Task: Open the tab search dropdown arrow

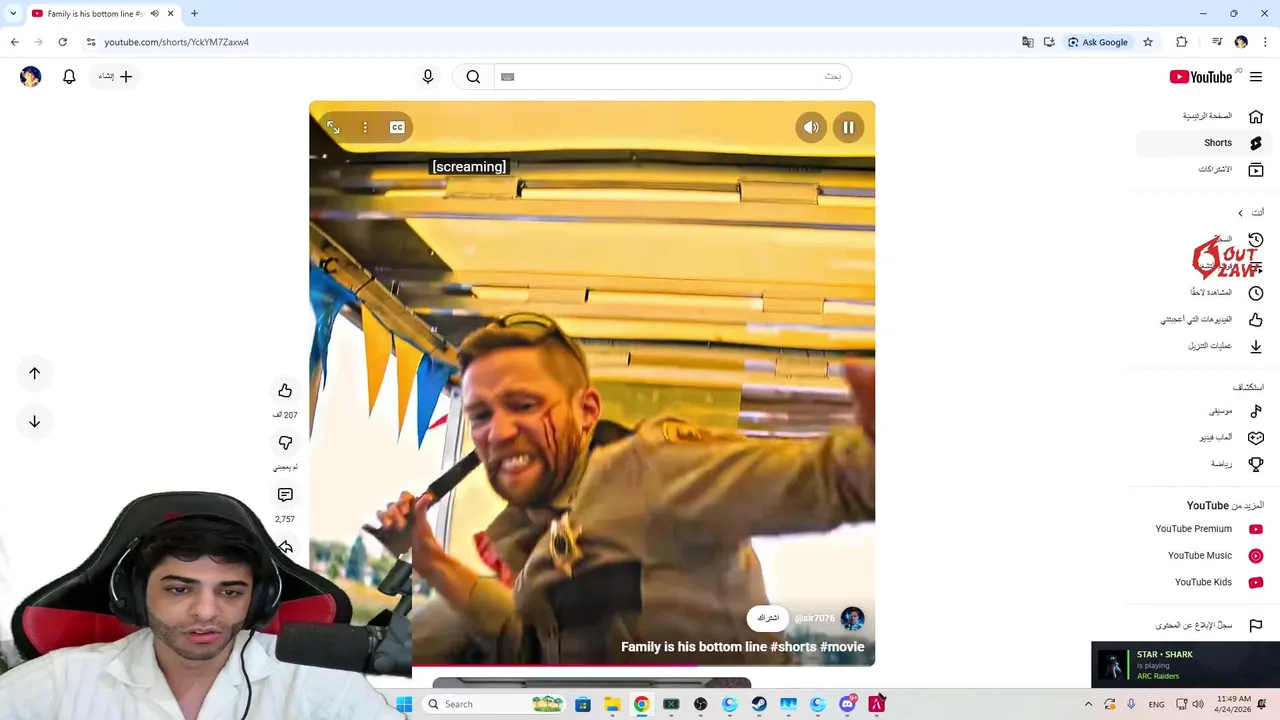Action: coord(13,13)
